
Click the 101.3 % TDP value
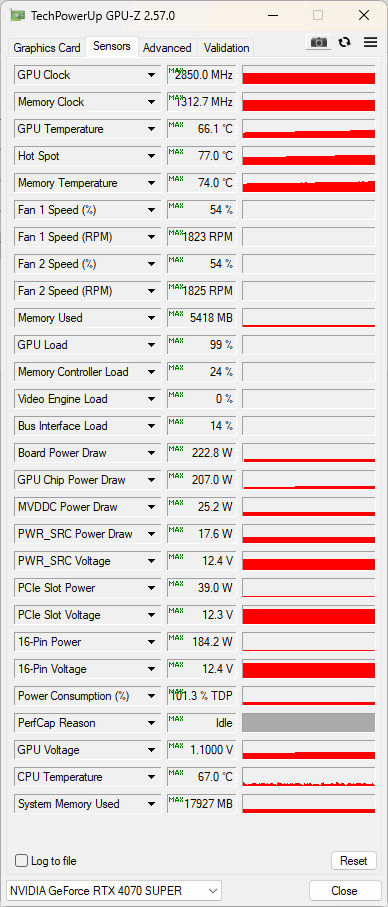(x=201, y=696)
